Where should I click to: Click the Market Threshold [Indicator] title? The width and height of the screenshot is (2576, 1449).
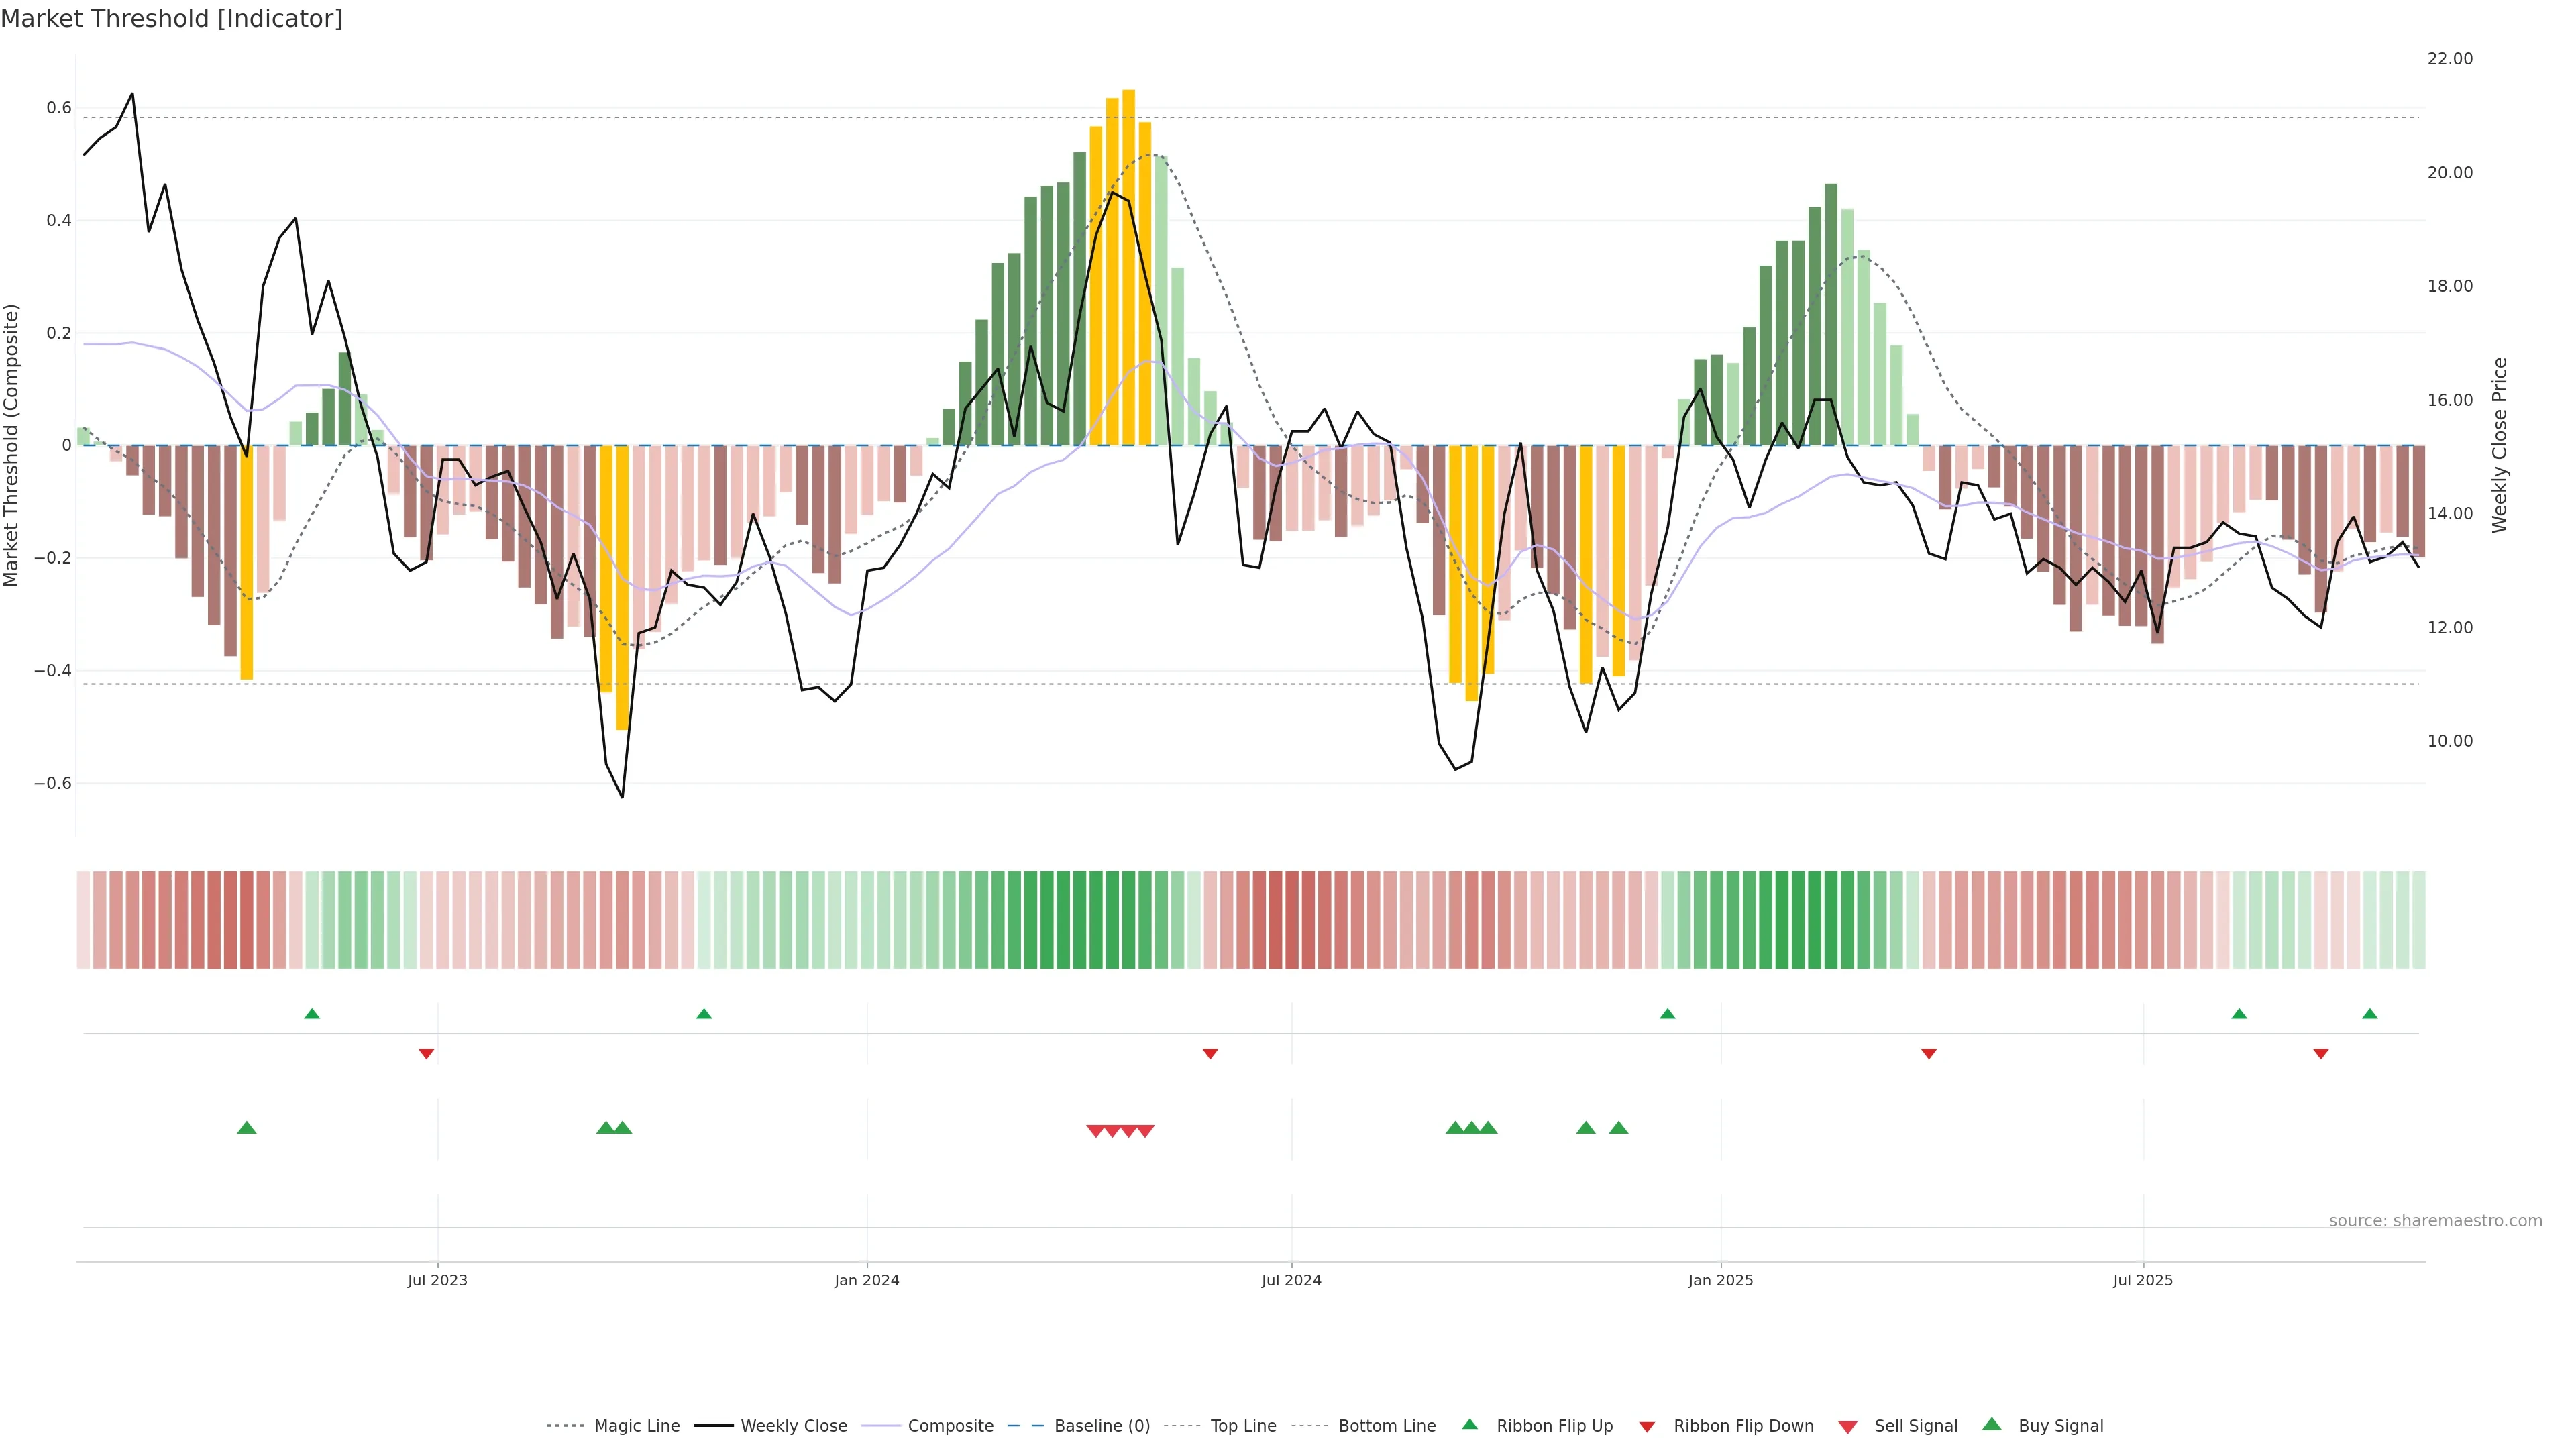tap(171, 19)
